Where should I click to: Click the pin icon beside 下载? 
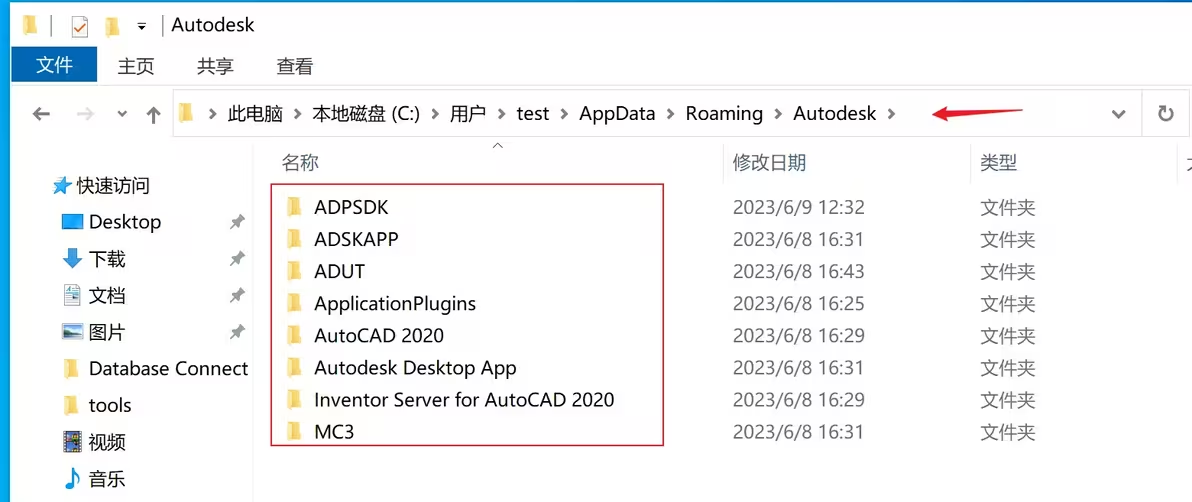coord(237,259)
